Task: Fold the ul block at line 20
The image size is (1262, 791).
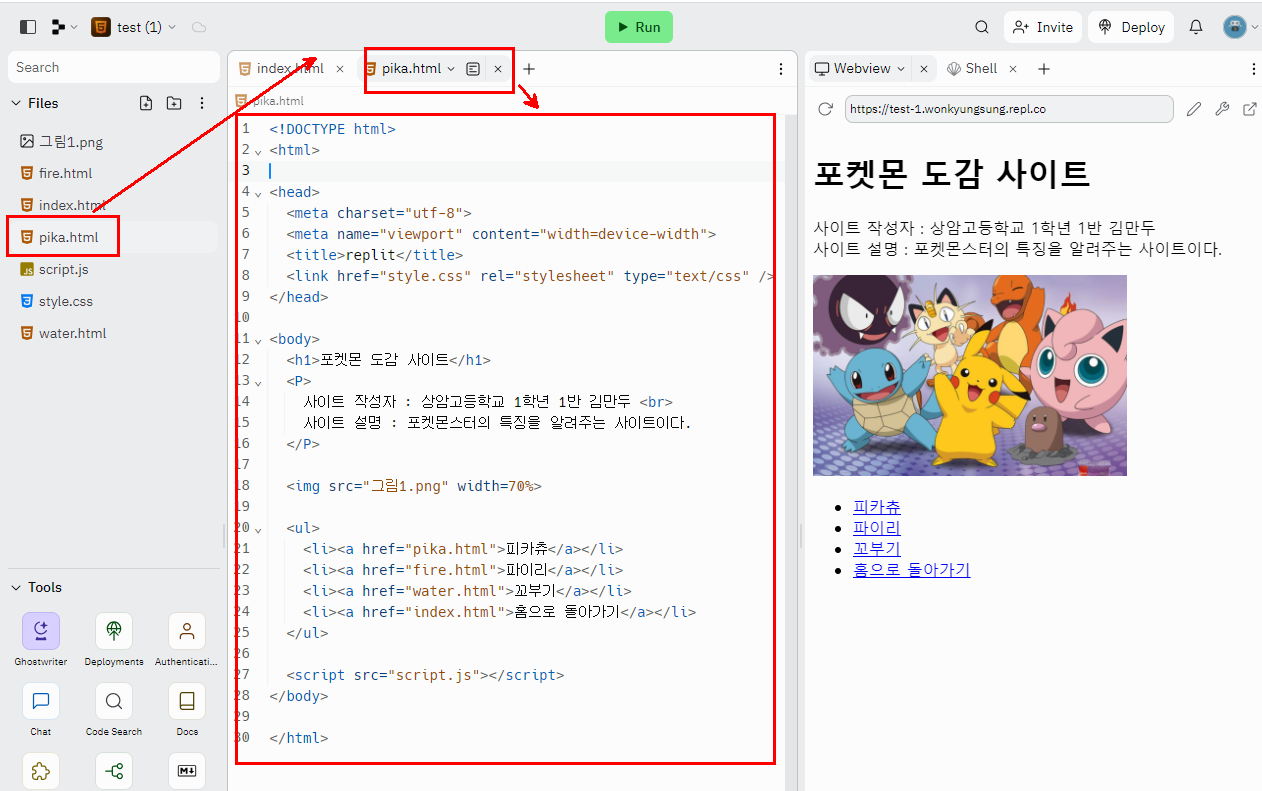Action: click(258, 529)
